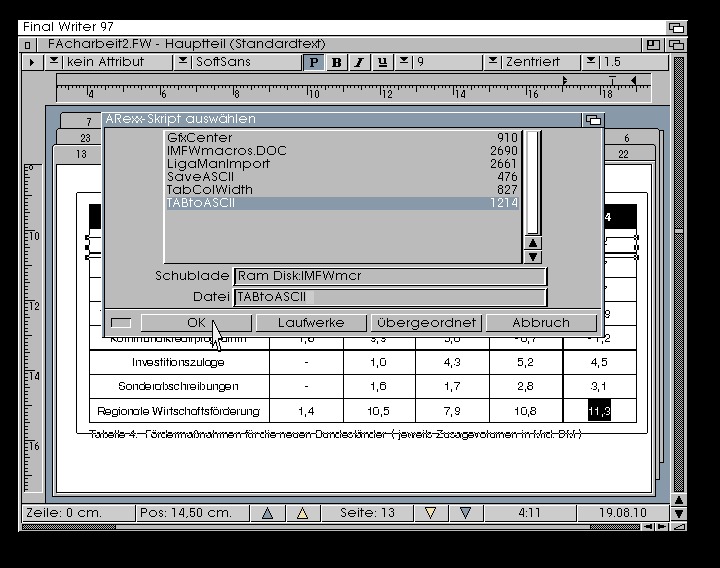Image resolution: width=720 pixels, height=568 pixels.
Task: Toggle italic formatting button
Action: click(x=359, y=62)
